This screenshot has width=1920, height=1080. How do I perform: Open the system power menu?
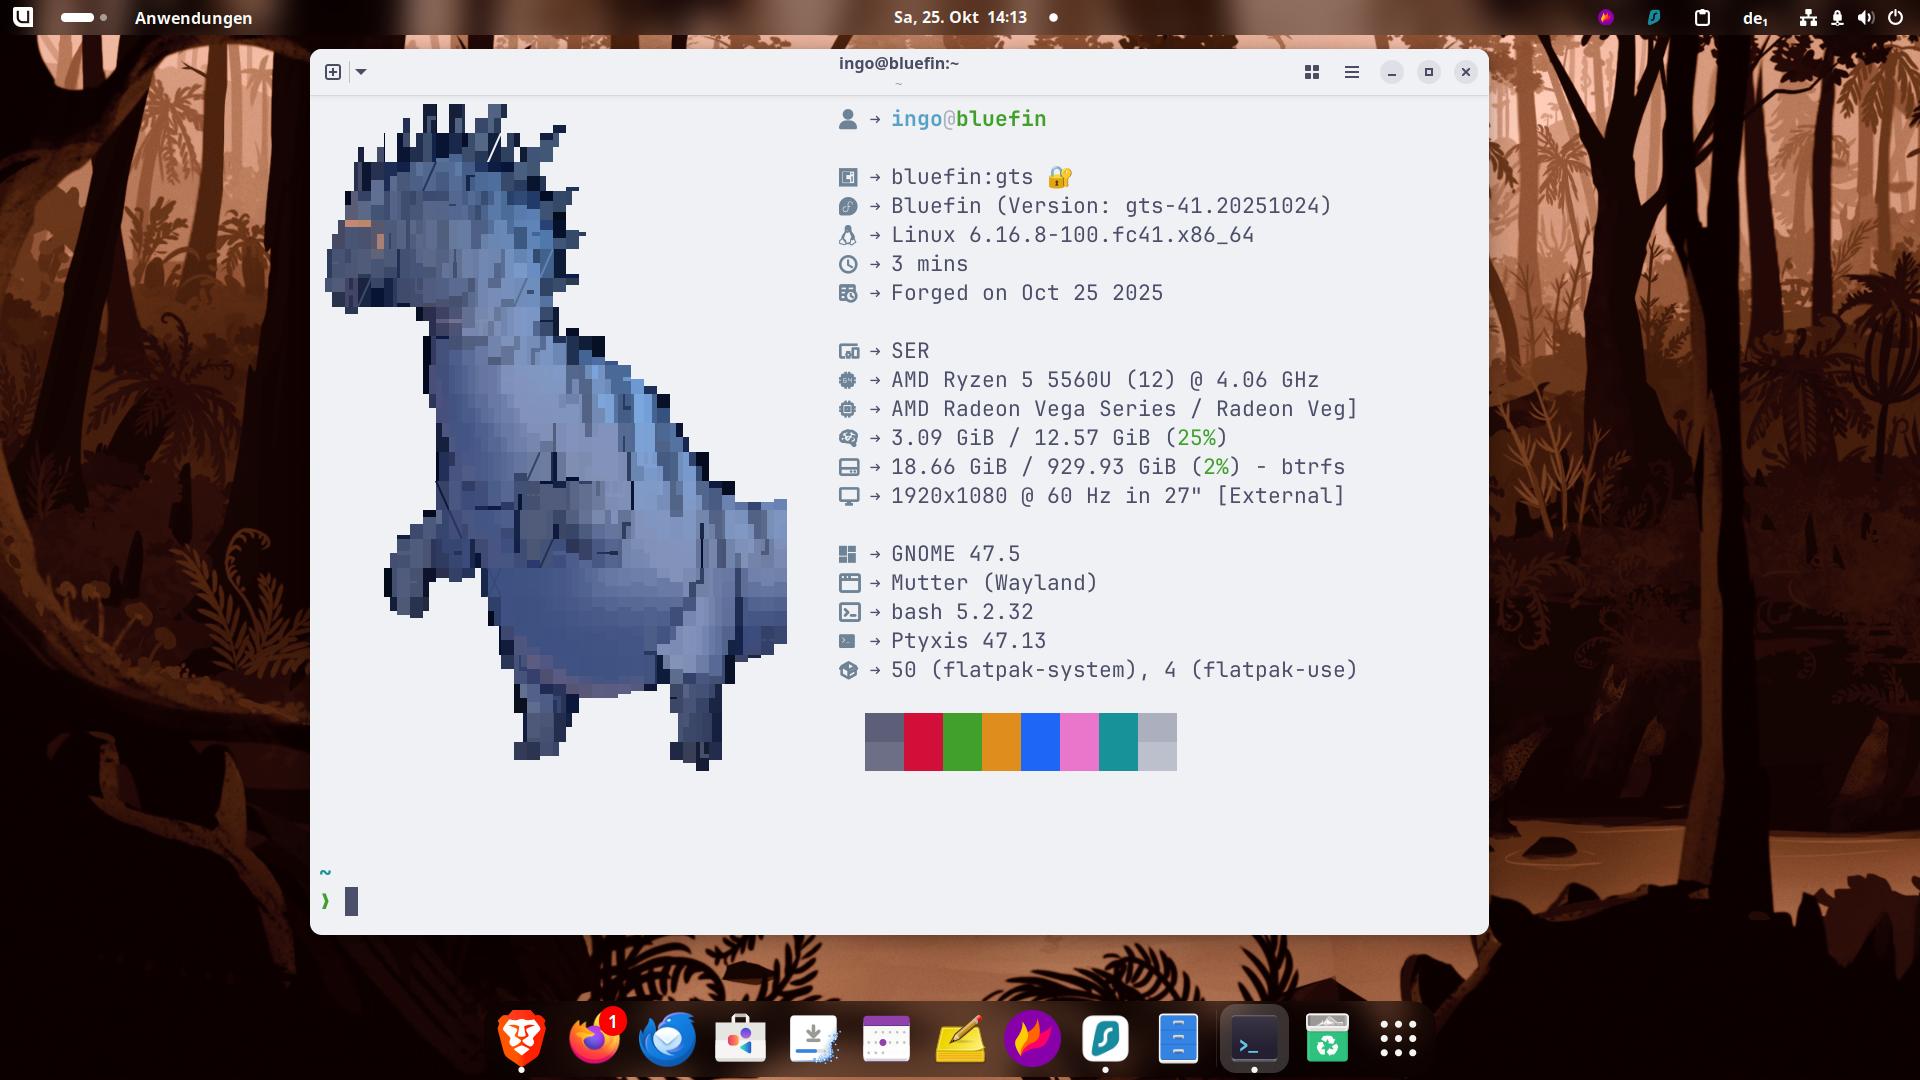point(1895,18)
